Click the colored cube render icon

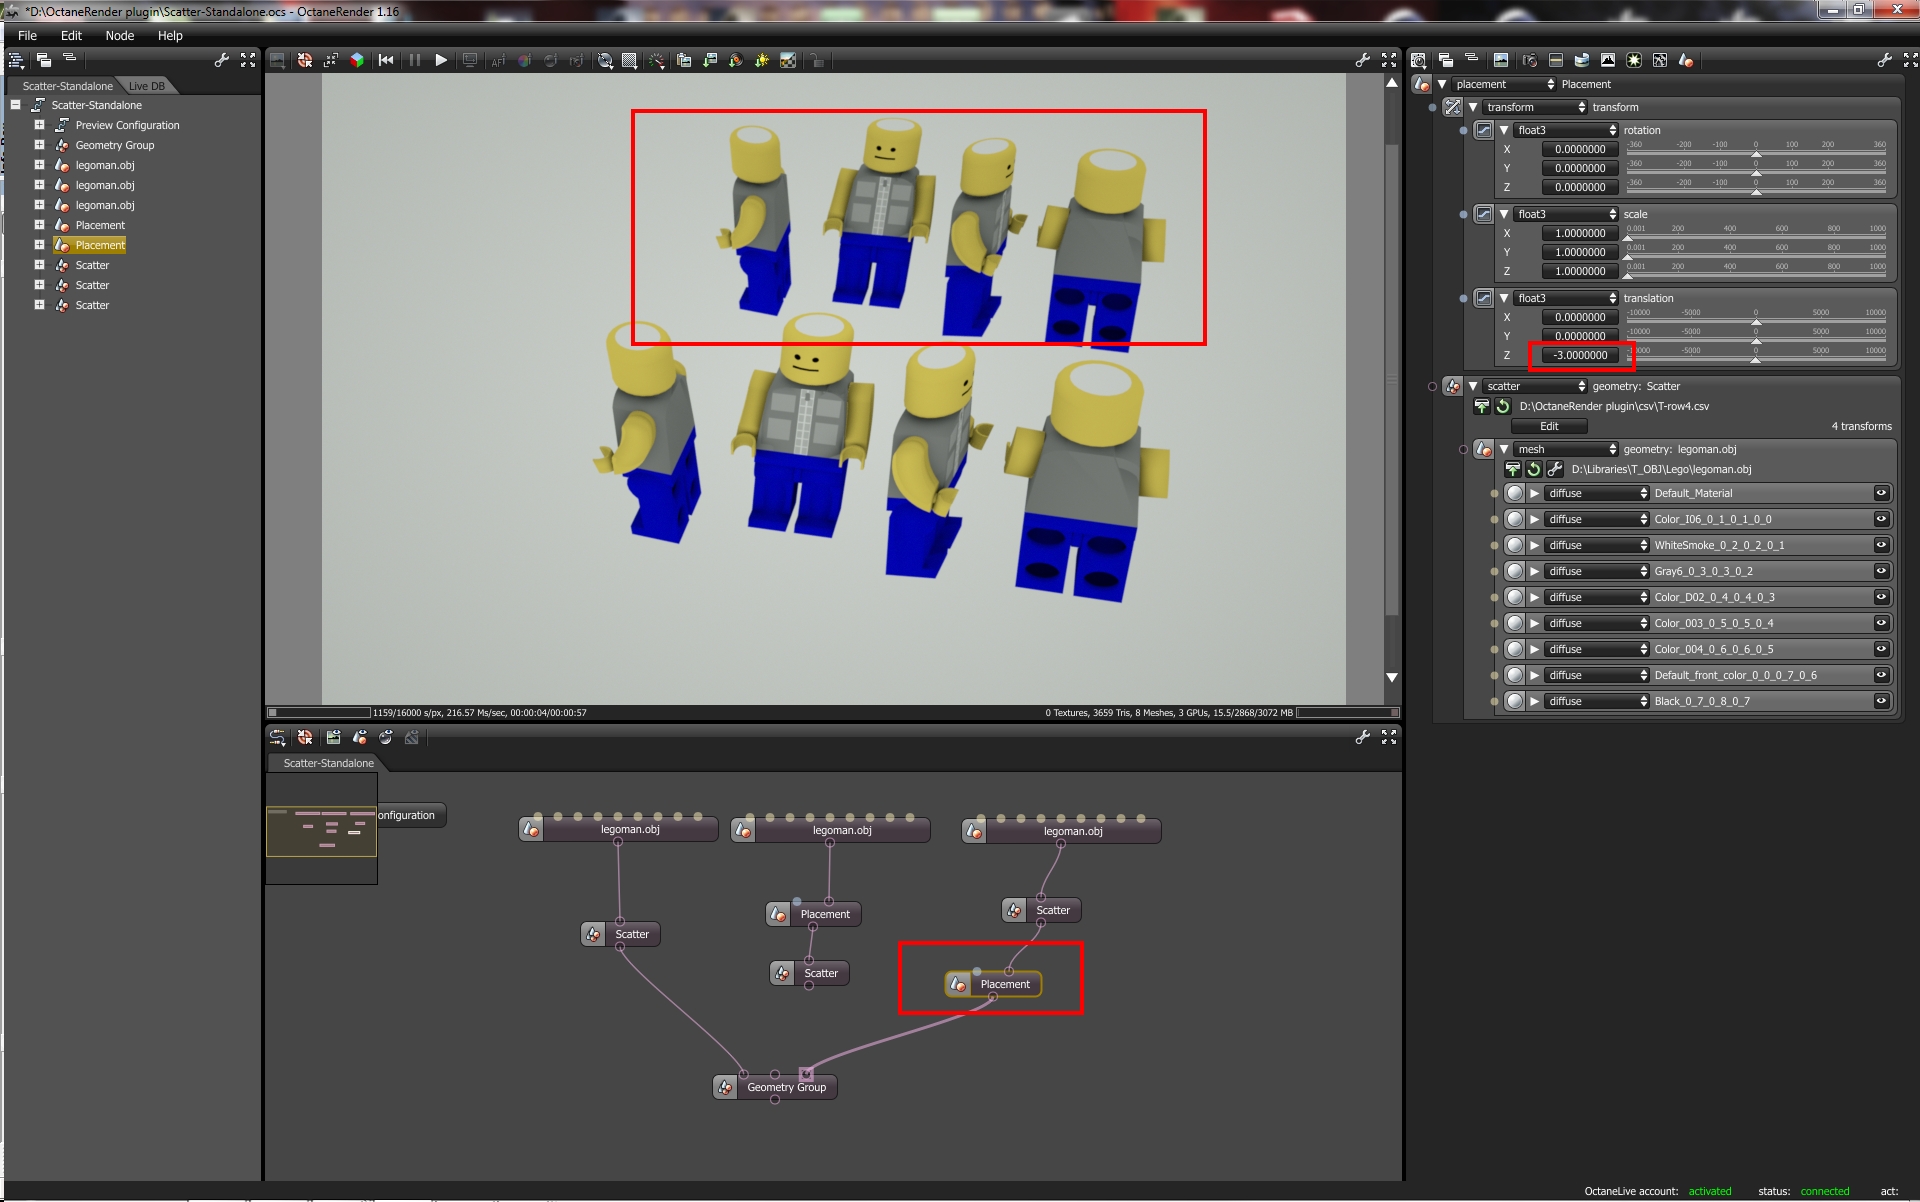point(357,61)
